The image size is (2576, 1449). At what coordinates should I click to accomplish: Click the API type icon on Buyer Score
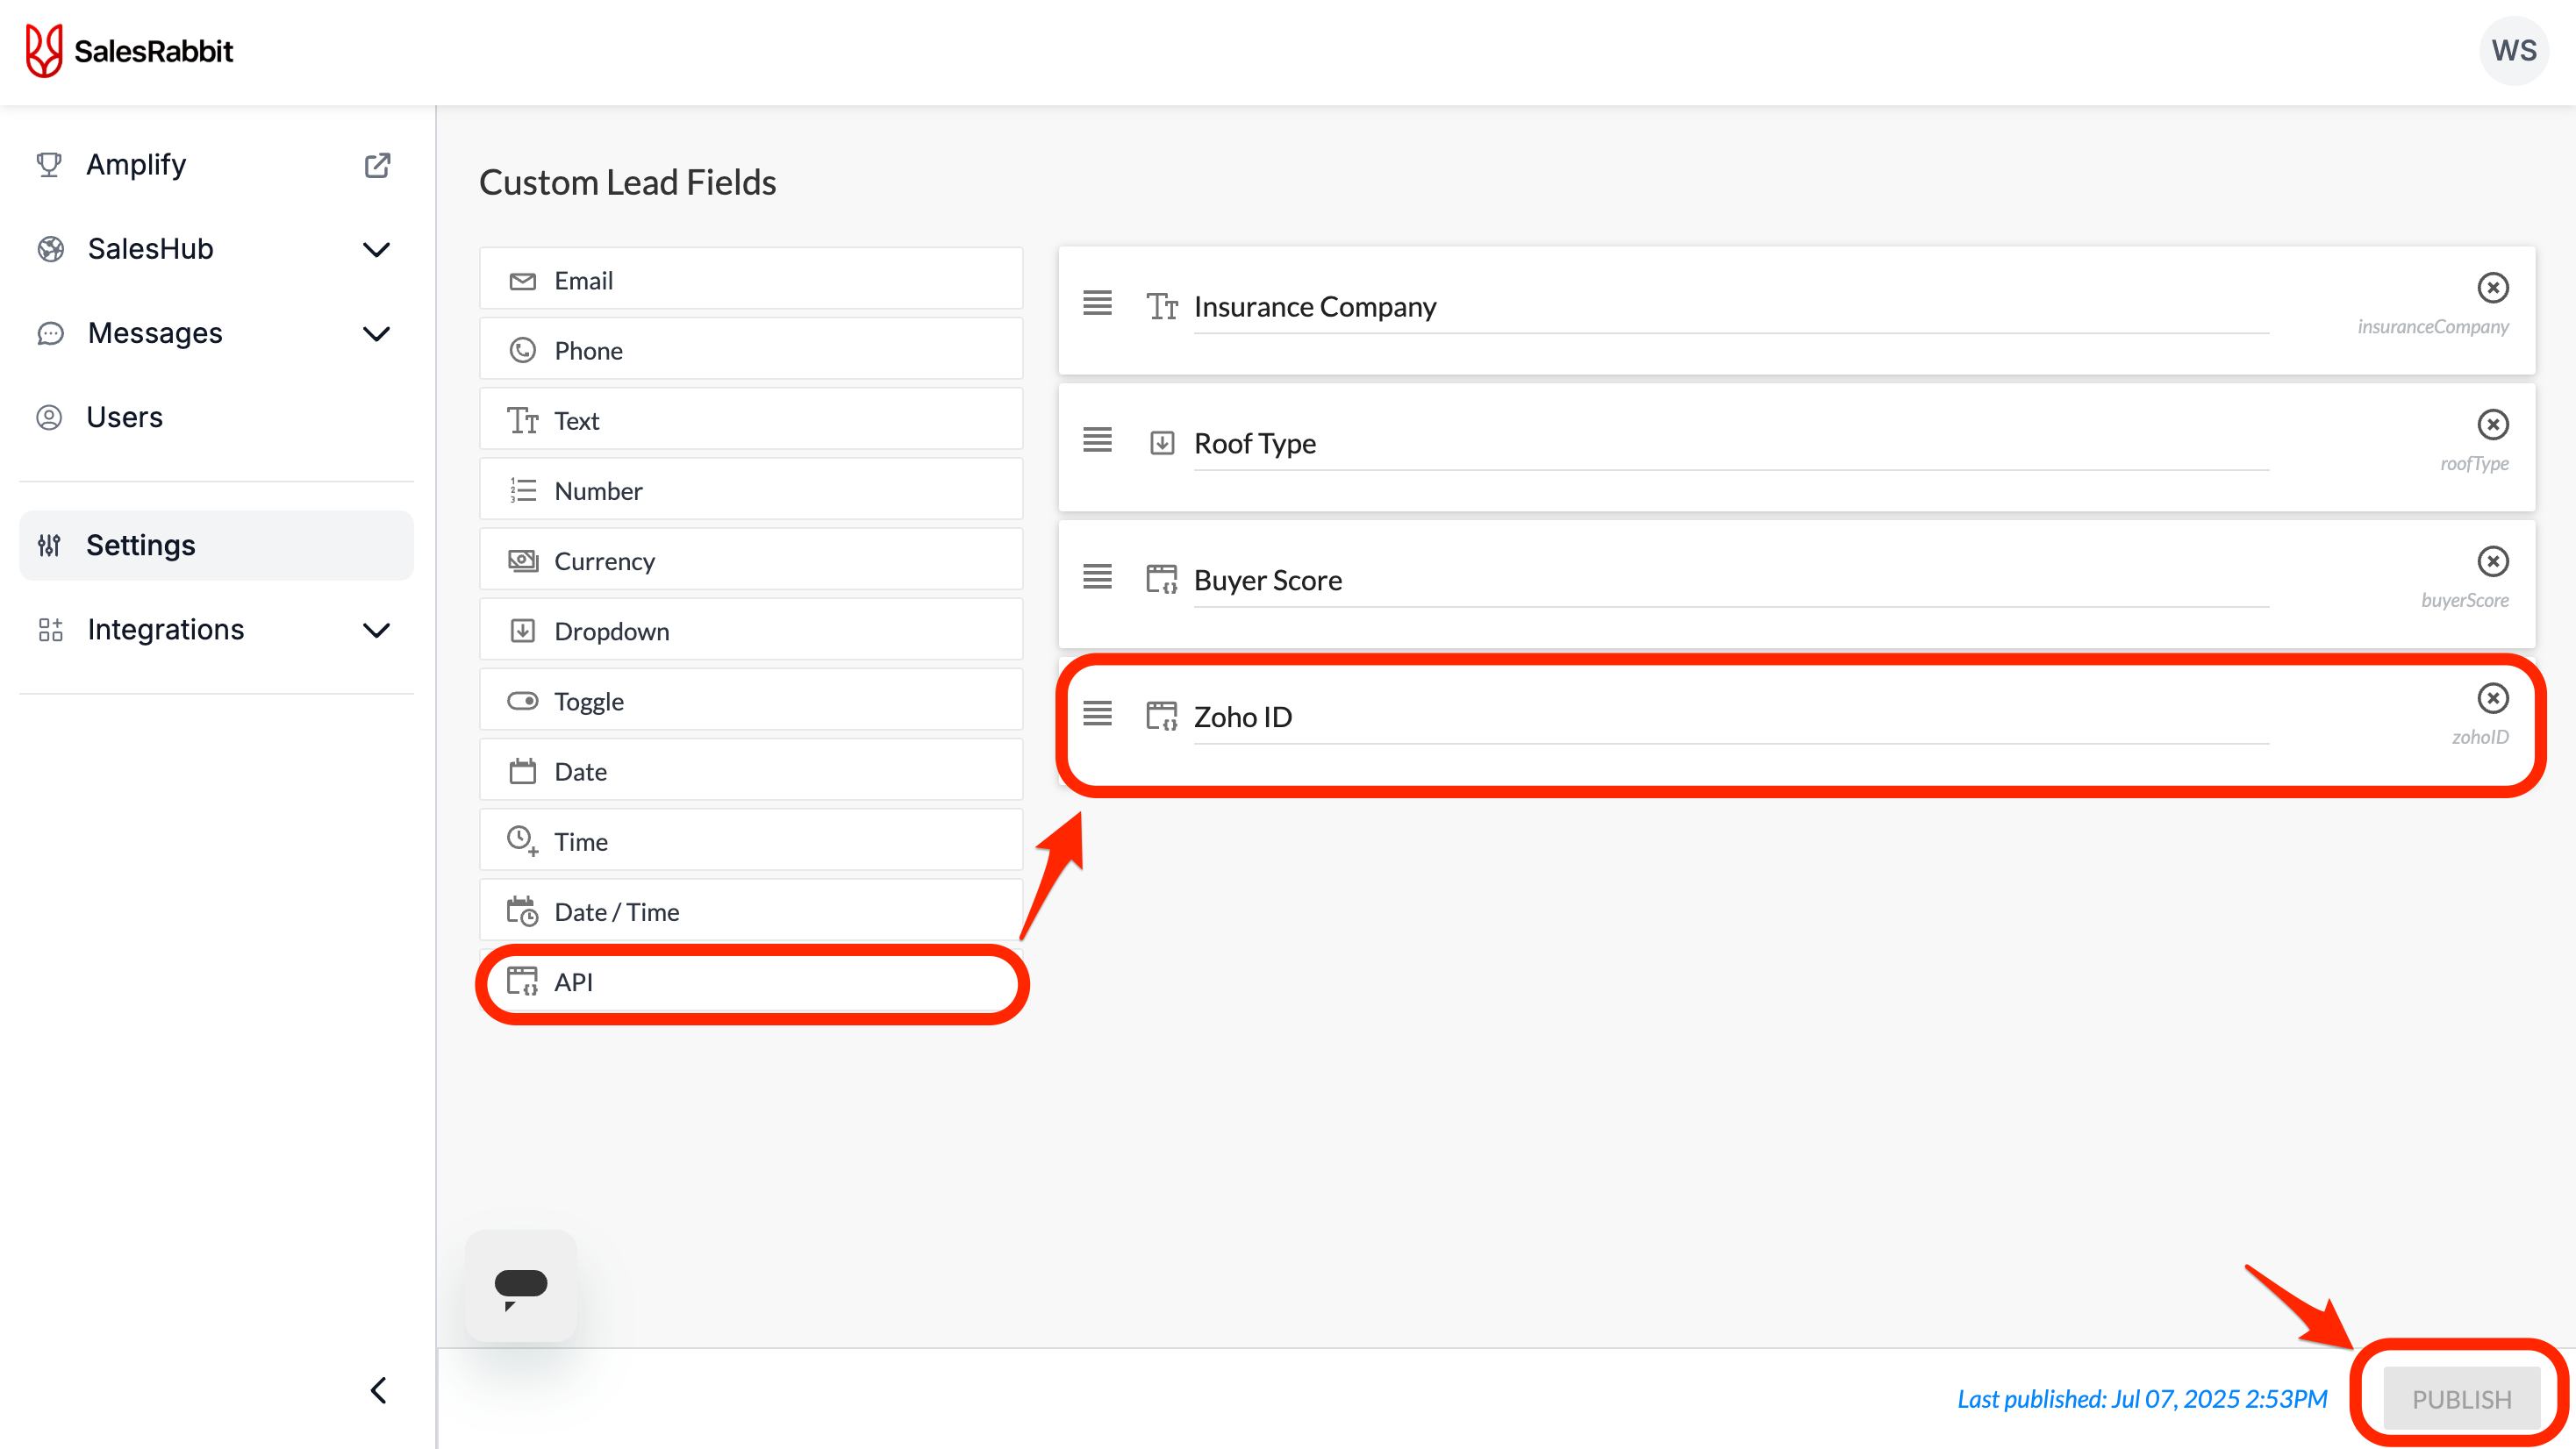pos(1161,579)
